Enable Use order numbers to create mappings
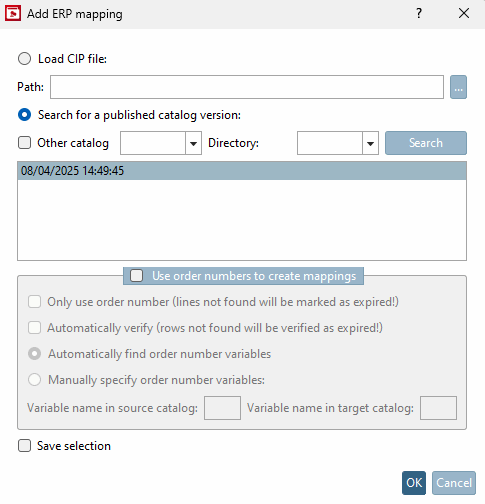Screen dimensions: 485x504 pyautogui.click(x=137, y=276)
